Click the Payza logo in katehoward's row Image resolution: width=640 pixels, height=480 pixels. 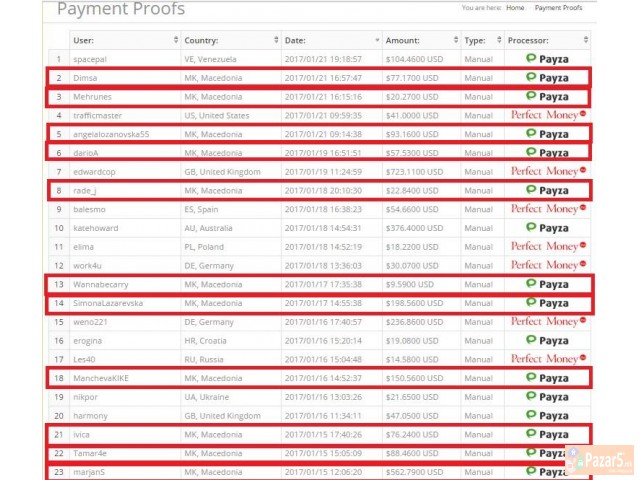pos(547,228)
